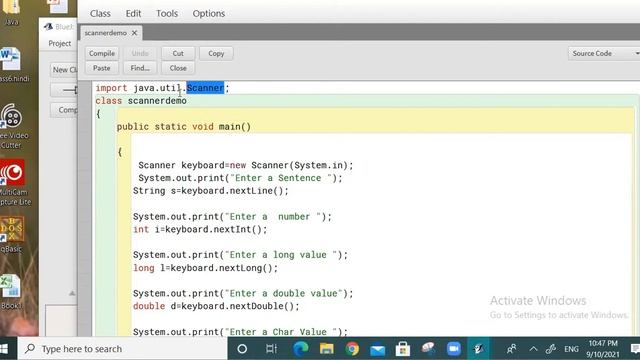
Task: Click ENG language indicator
Action: (x=571, y=349)
